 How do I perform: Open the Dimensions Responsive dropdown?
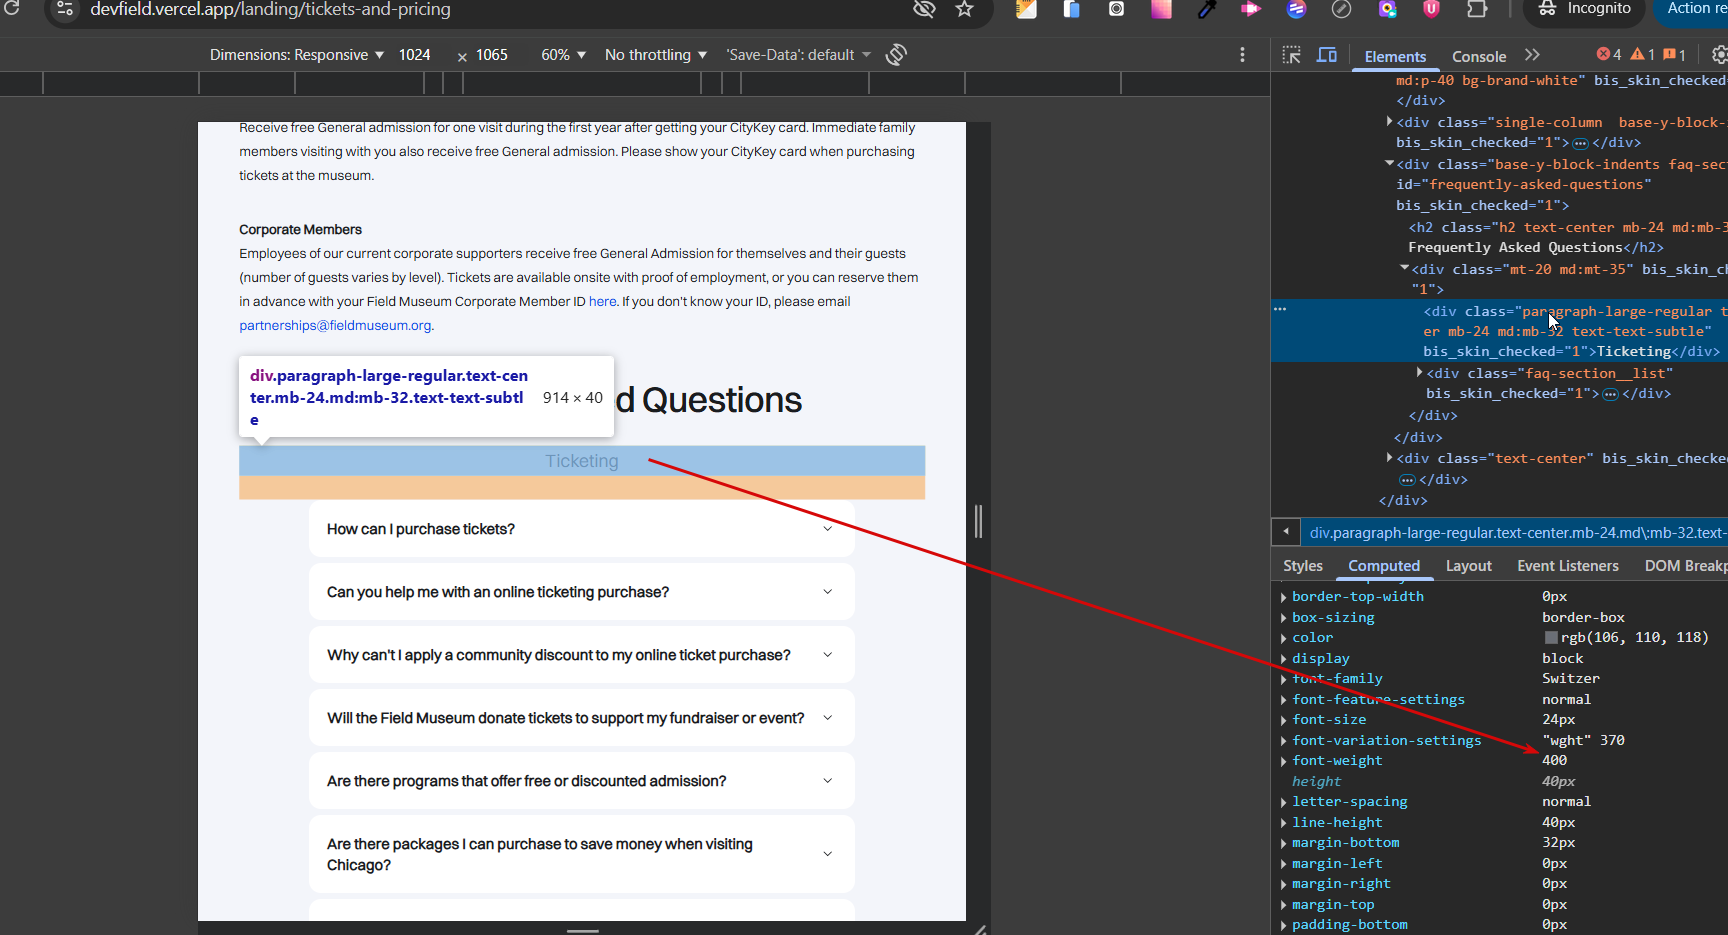[x=297, y=55]
